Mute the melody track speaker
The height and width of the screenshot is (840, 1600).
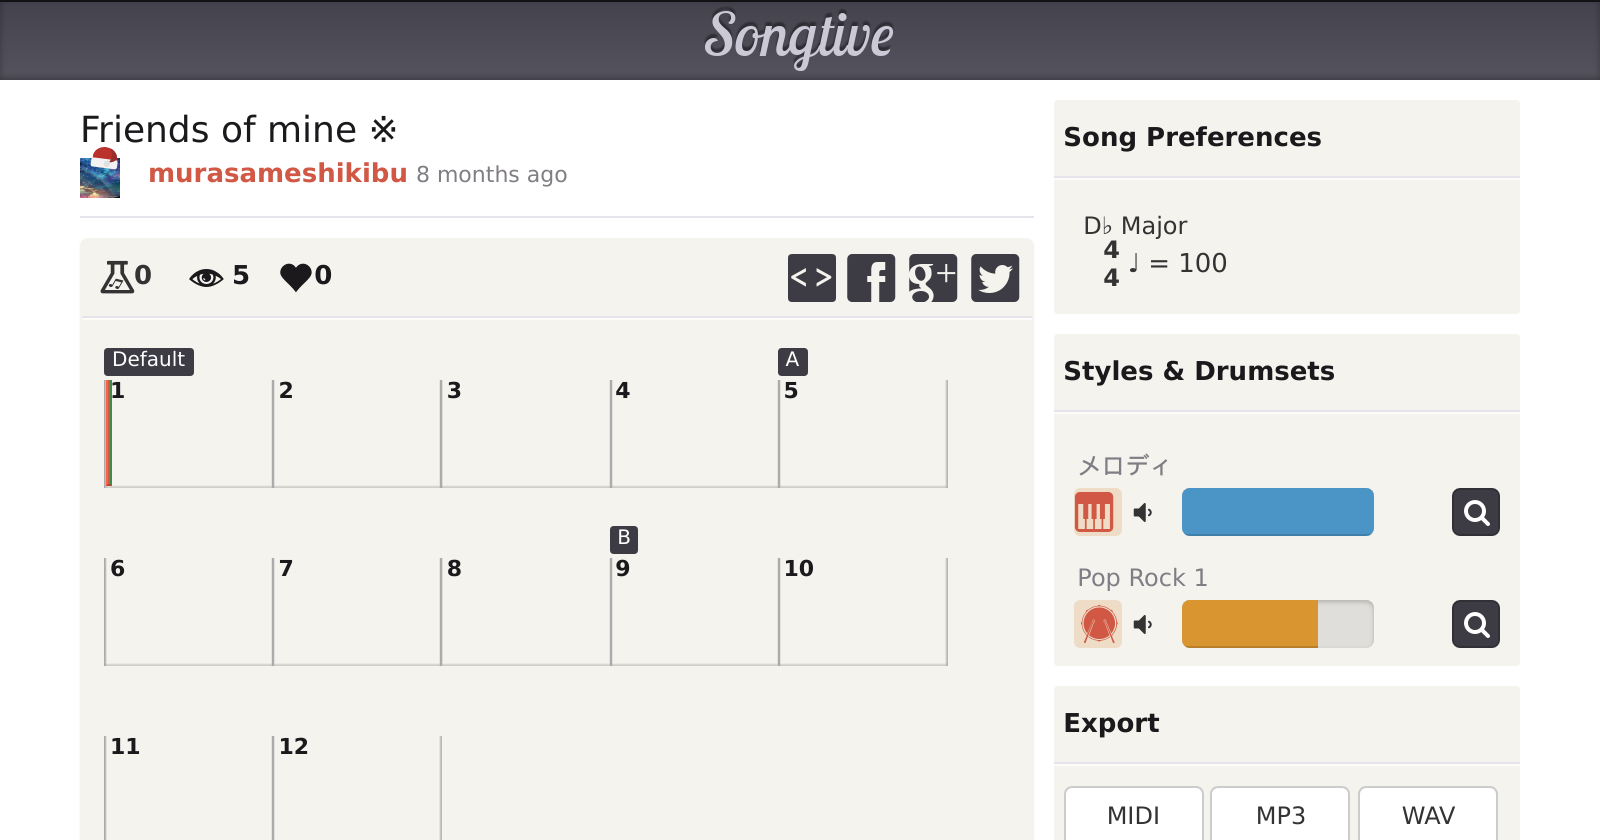pos(1143,513)
